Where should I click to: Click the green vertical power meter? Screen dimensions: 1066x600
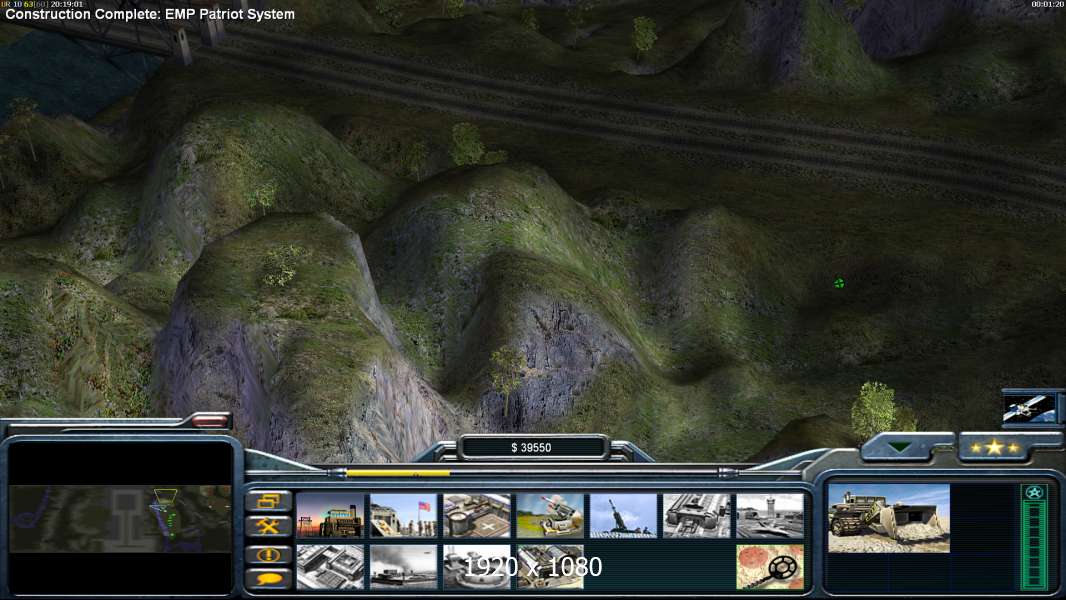(1034, 546)
